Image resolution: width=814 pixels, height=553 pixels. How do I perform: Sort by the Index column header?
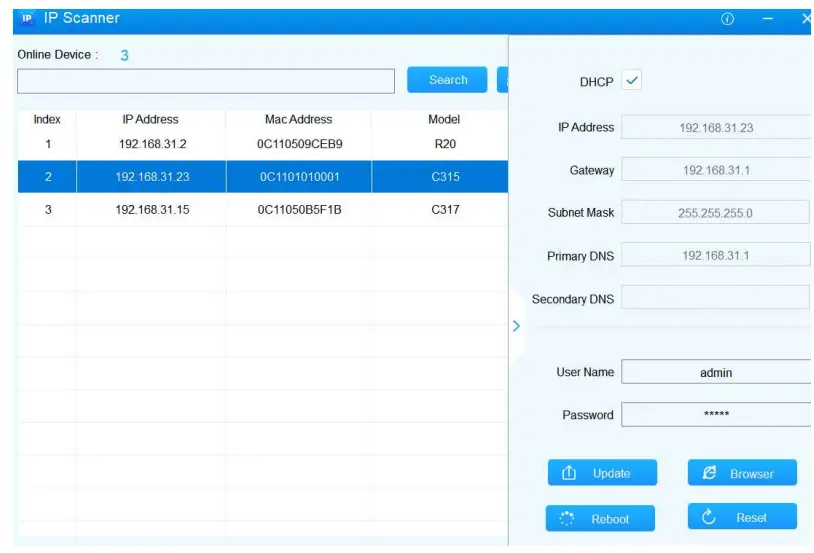[47, 119]
